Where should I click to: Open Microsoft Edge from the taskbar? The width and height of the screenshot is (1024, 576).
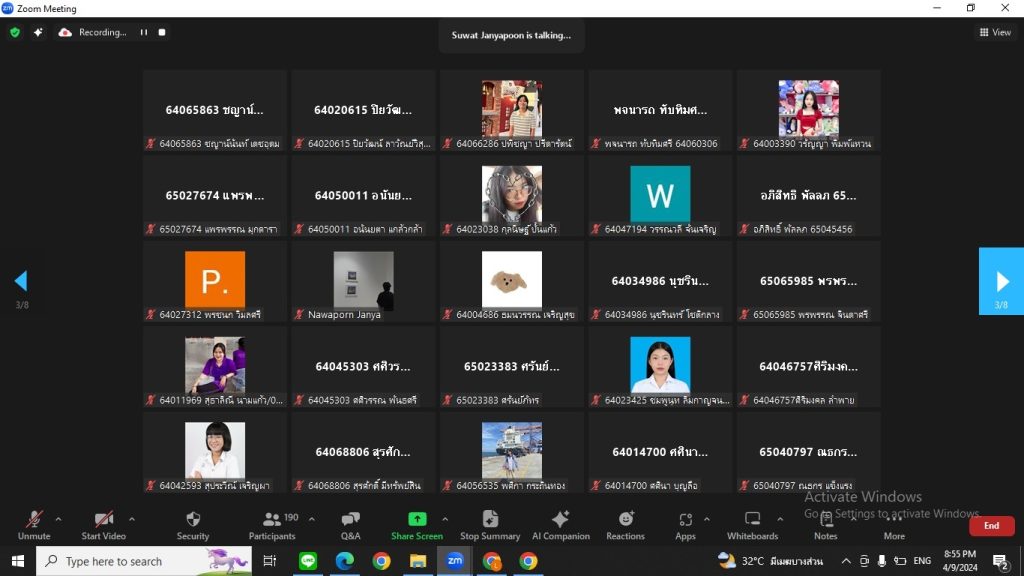tap(344, 561)
